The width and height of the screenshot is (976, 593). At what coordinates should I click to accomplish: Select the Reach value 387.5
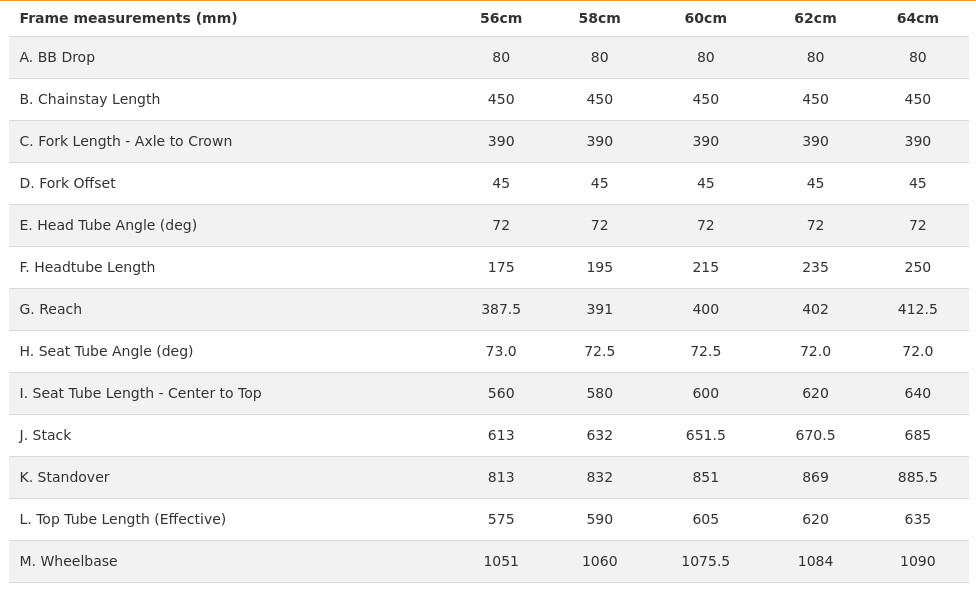point(501,309)
